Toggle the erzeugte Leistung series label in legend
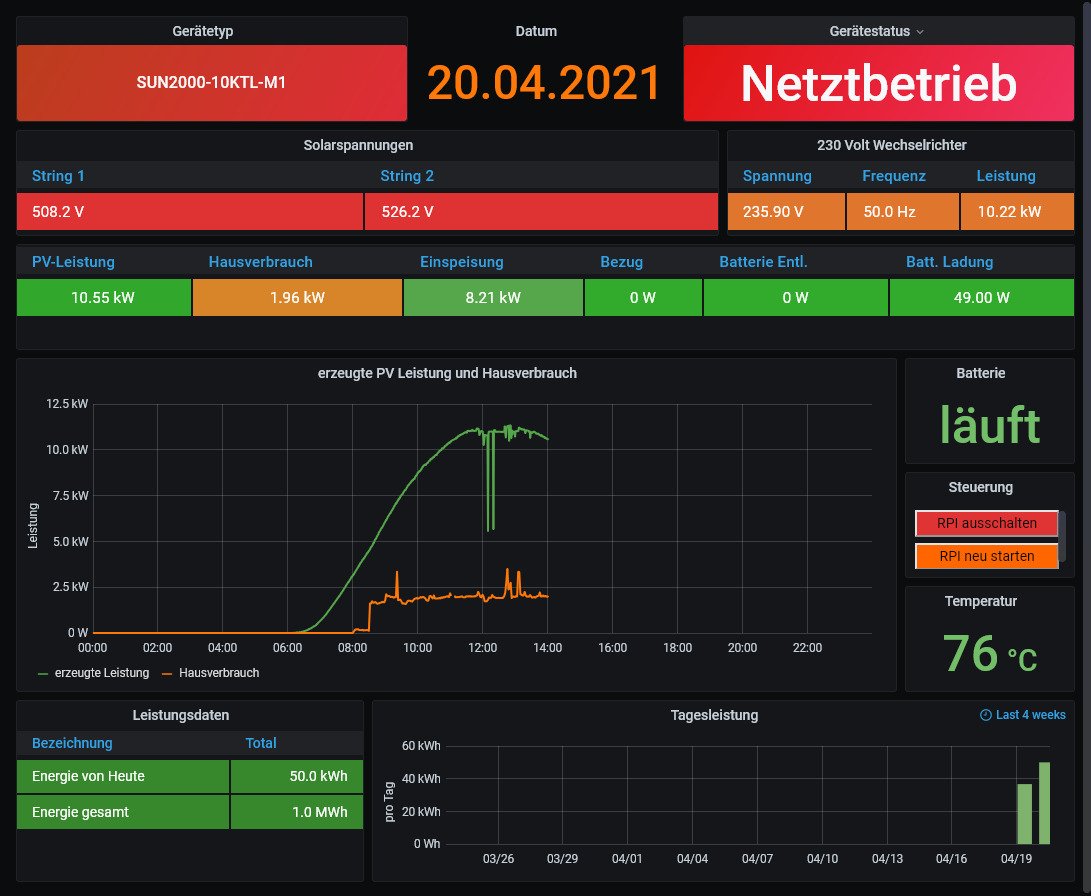Viewport: 1091px width, 896px height. 101,673
